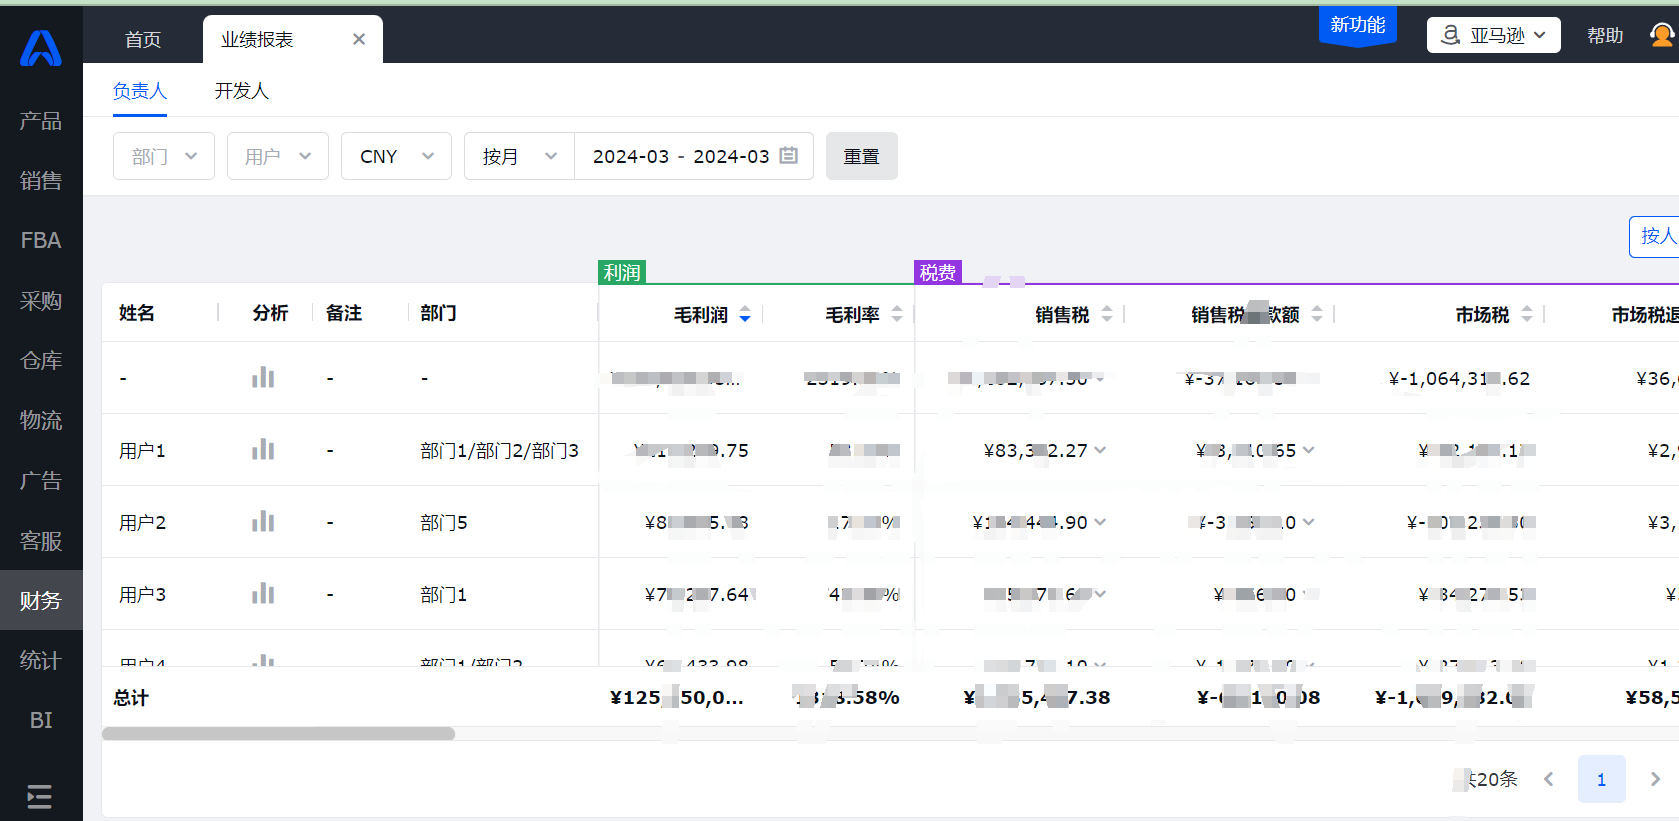Click the calendar icon in date range field

point(789,156)
